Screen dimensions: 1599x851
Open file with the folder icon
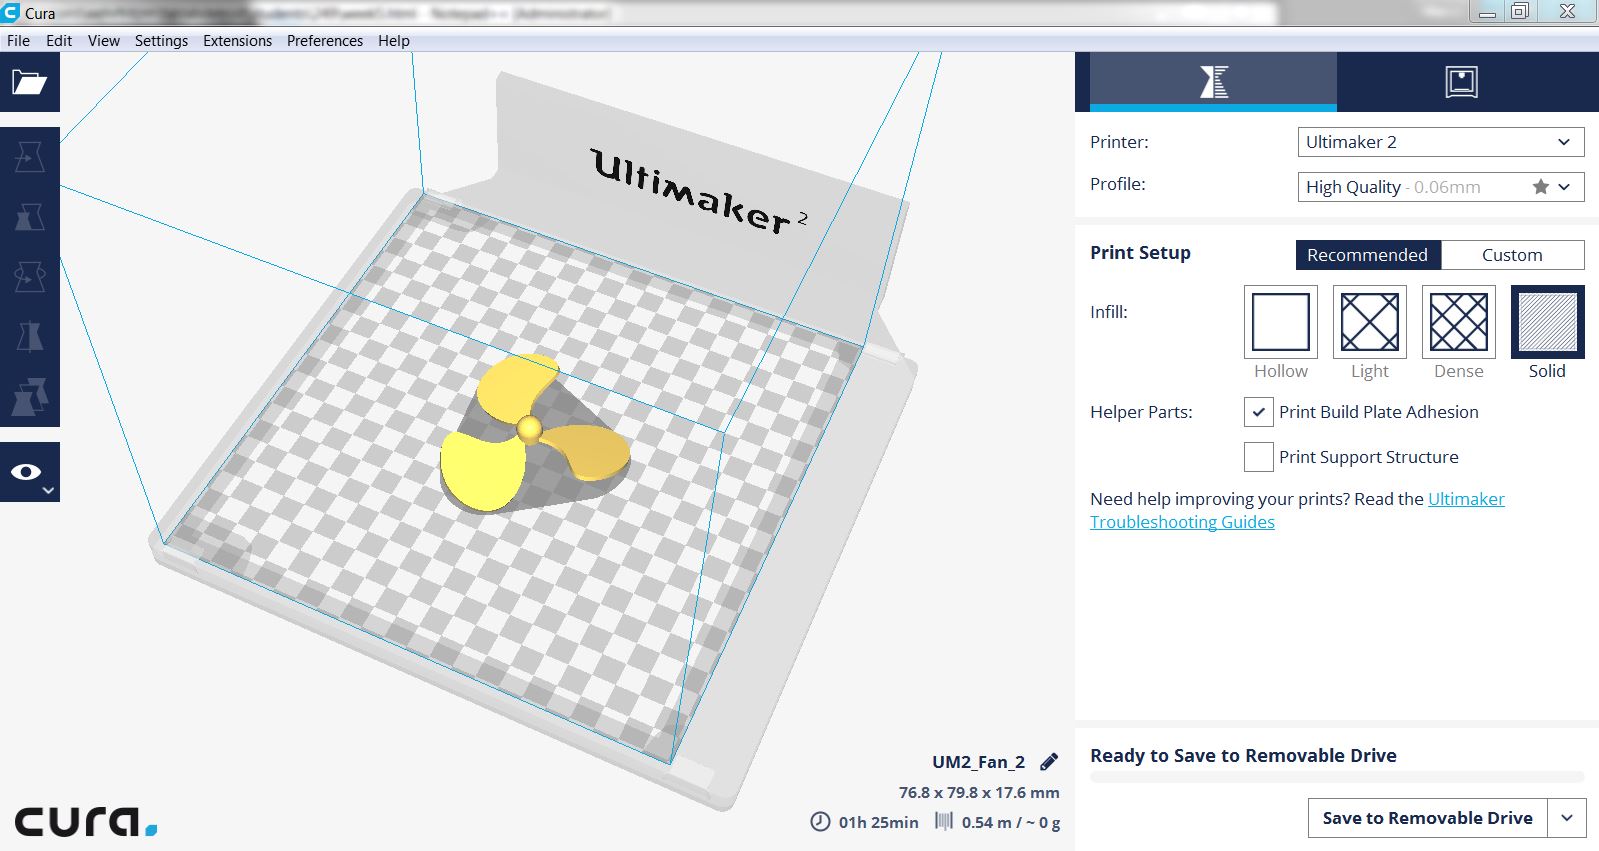click(29, 82)
